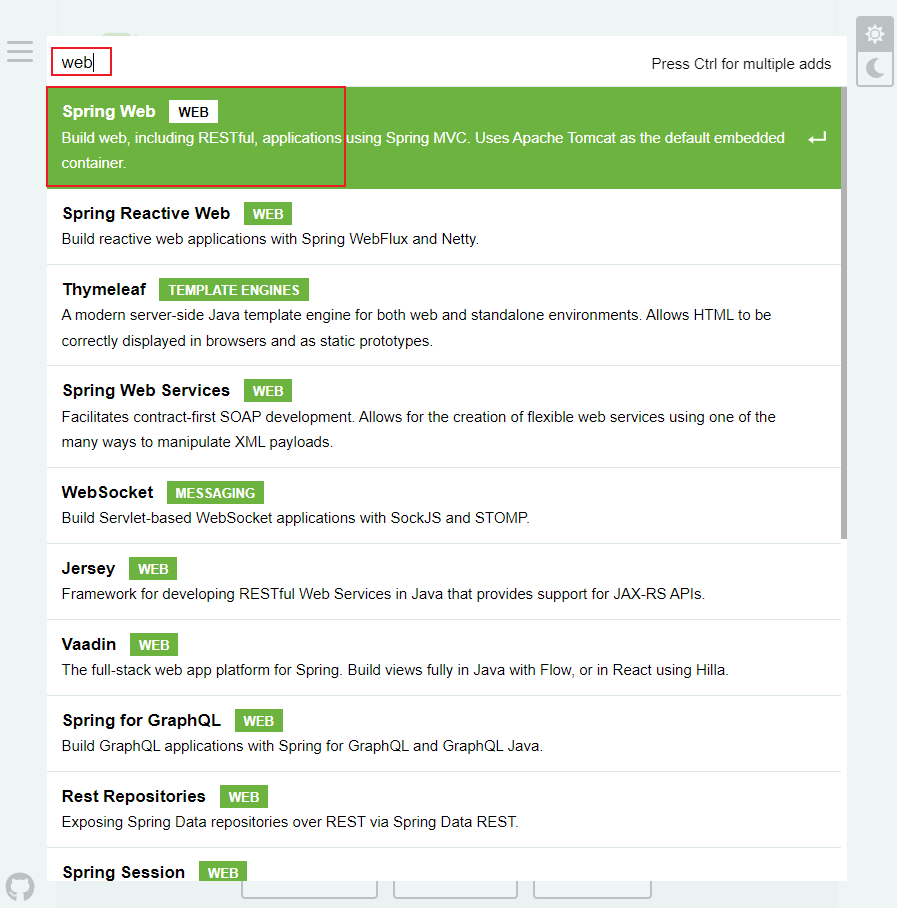
Task: Click 'Facilitates contract-first SOAP development' description
Action: tap(418, 429)
